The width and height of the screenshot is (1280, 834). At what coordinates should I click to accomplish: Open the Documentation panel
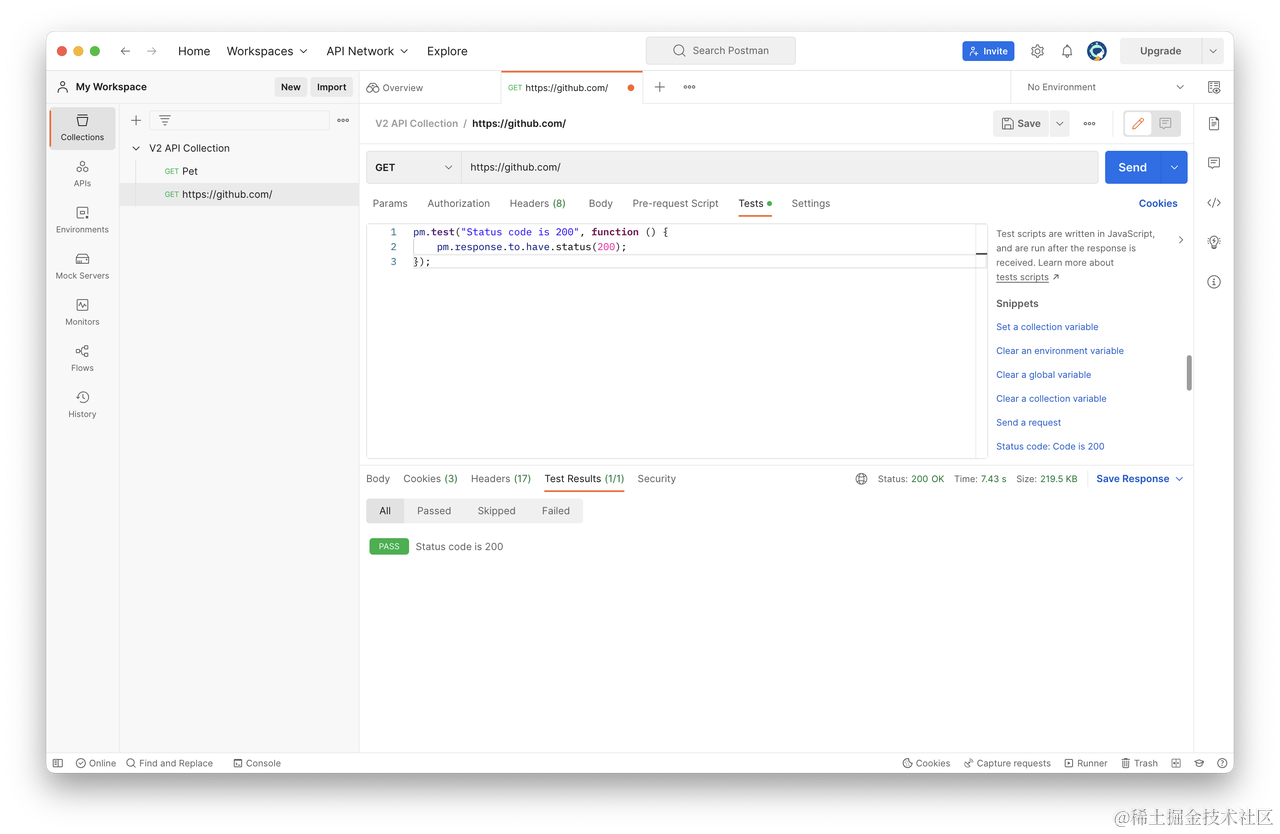tap(1213, 123)
